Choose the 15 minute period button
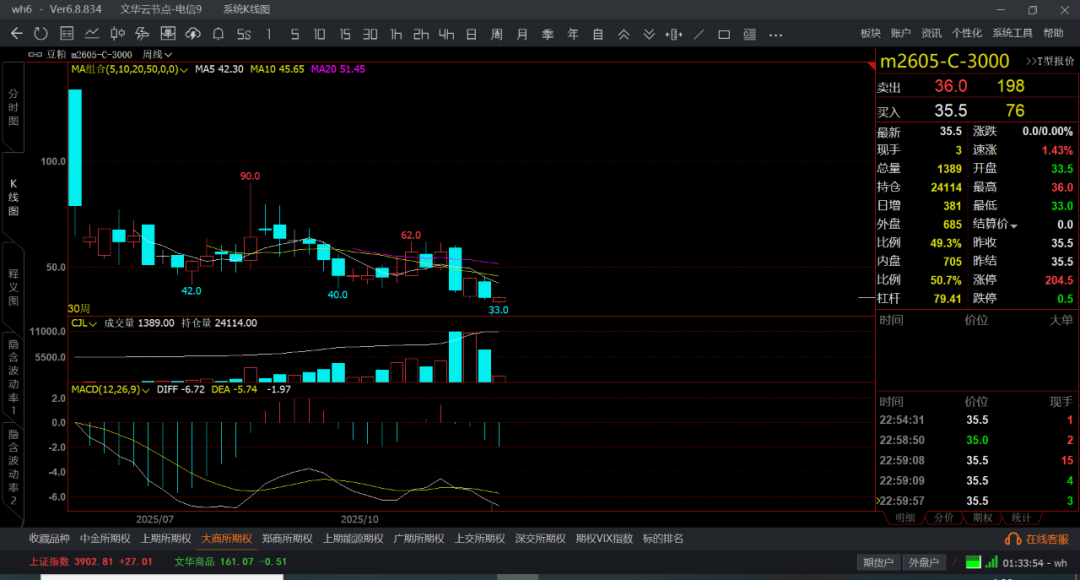 click(x=345, y=34)
